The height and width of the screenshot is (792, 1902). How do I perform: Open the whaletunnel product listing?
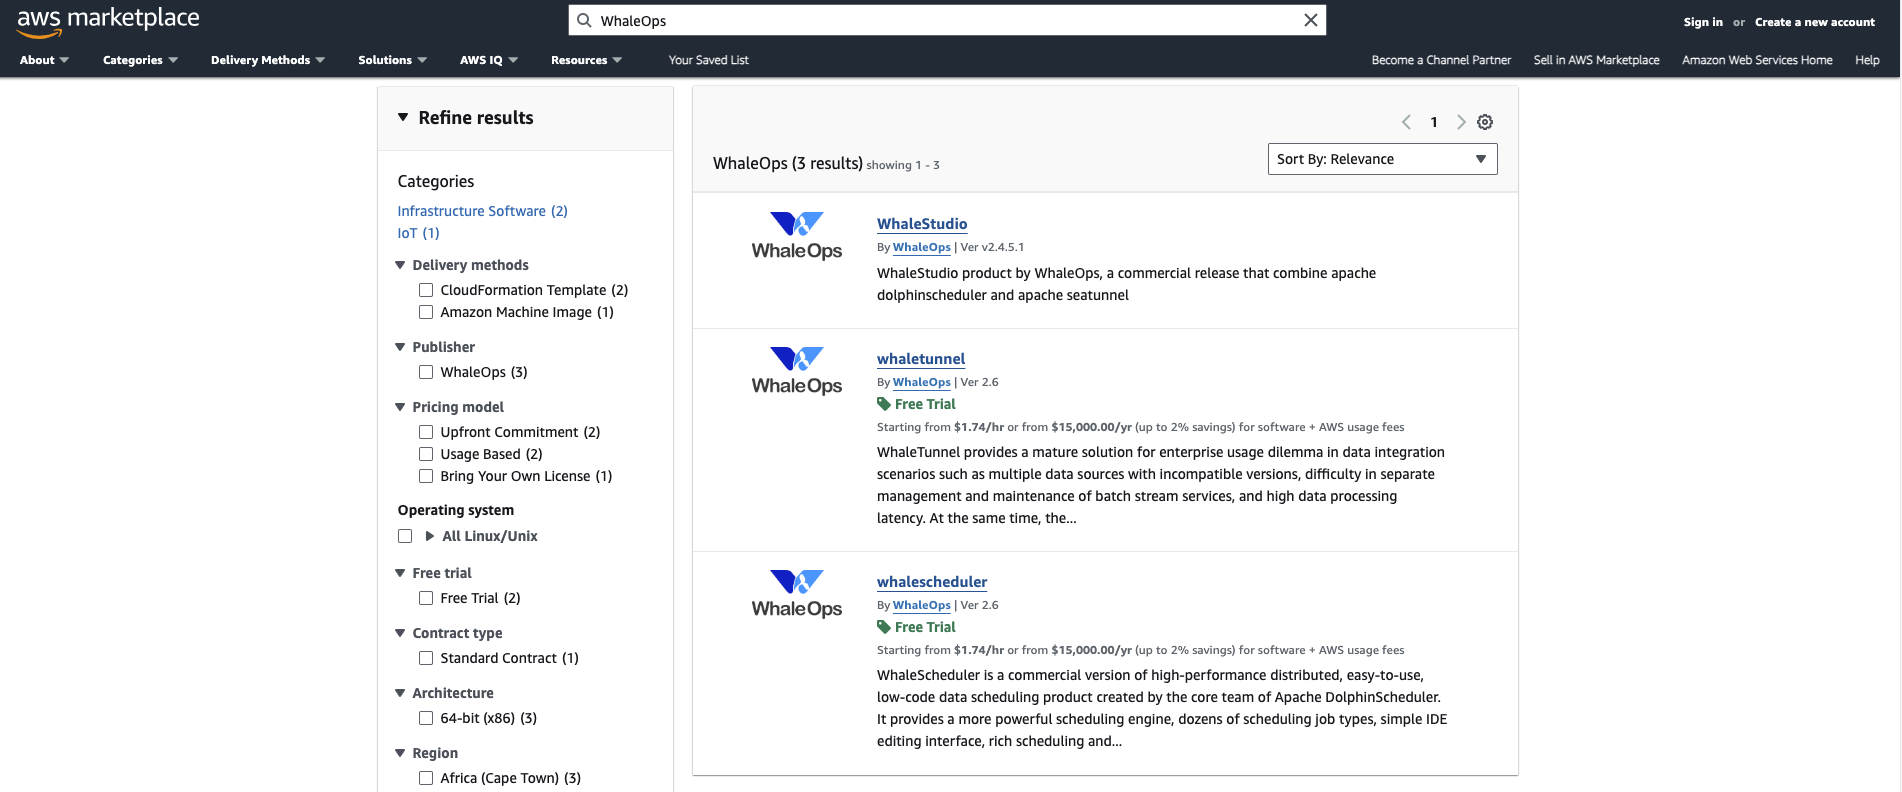(x=921, y=359)
